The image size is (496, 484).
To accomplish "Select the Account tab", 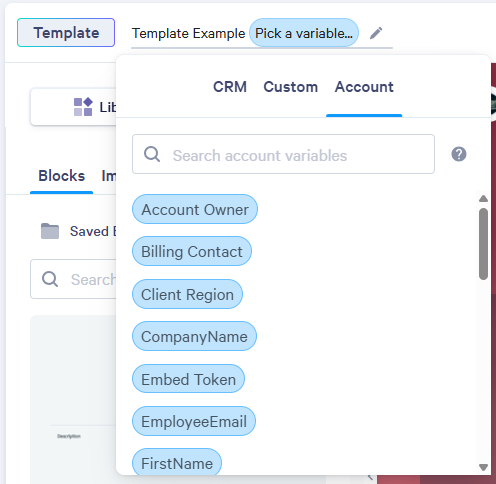I will (364, 87).
